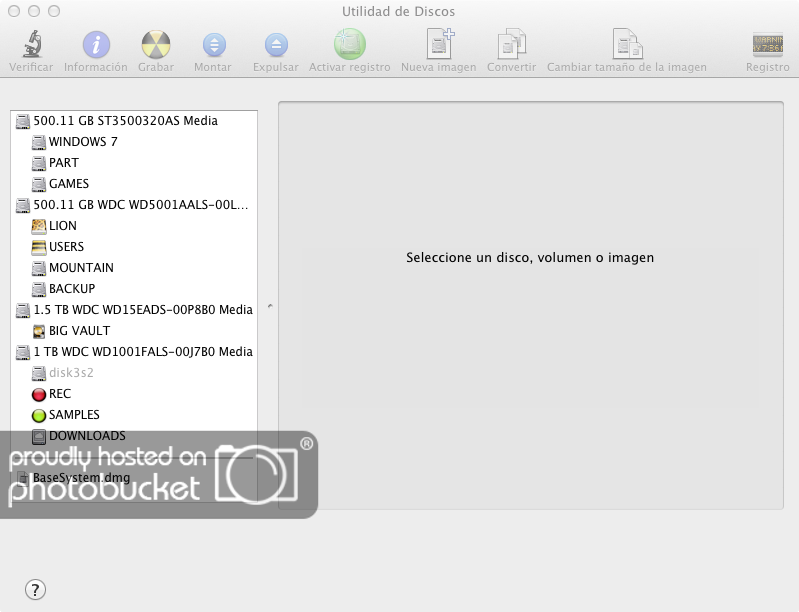Click the Grabar burn icon
Viewport: 799px width, 612px height.
click(155, 44)
